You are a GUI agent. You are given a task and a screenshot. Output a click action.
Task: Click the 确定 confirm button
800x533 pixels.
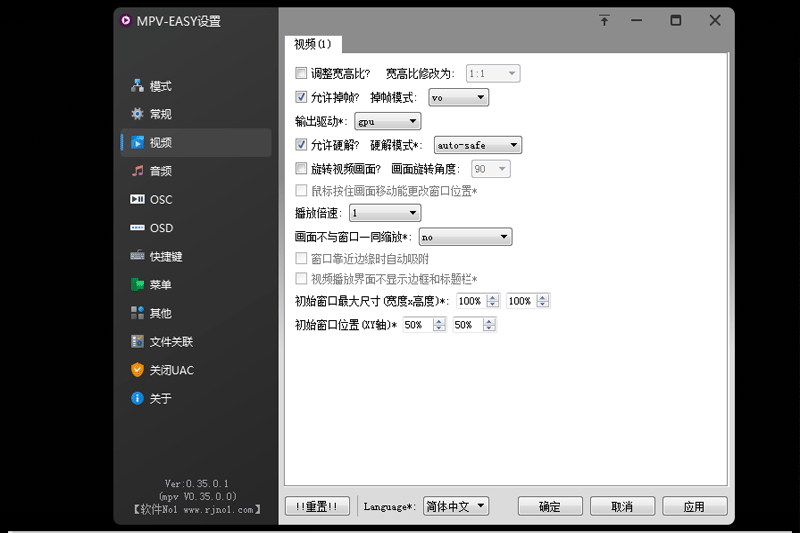pyautogui.click(x=549, y=506)
